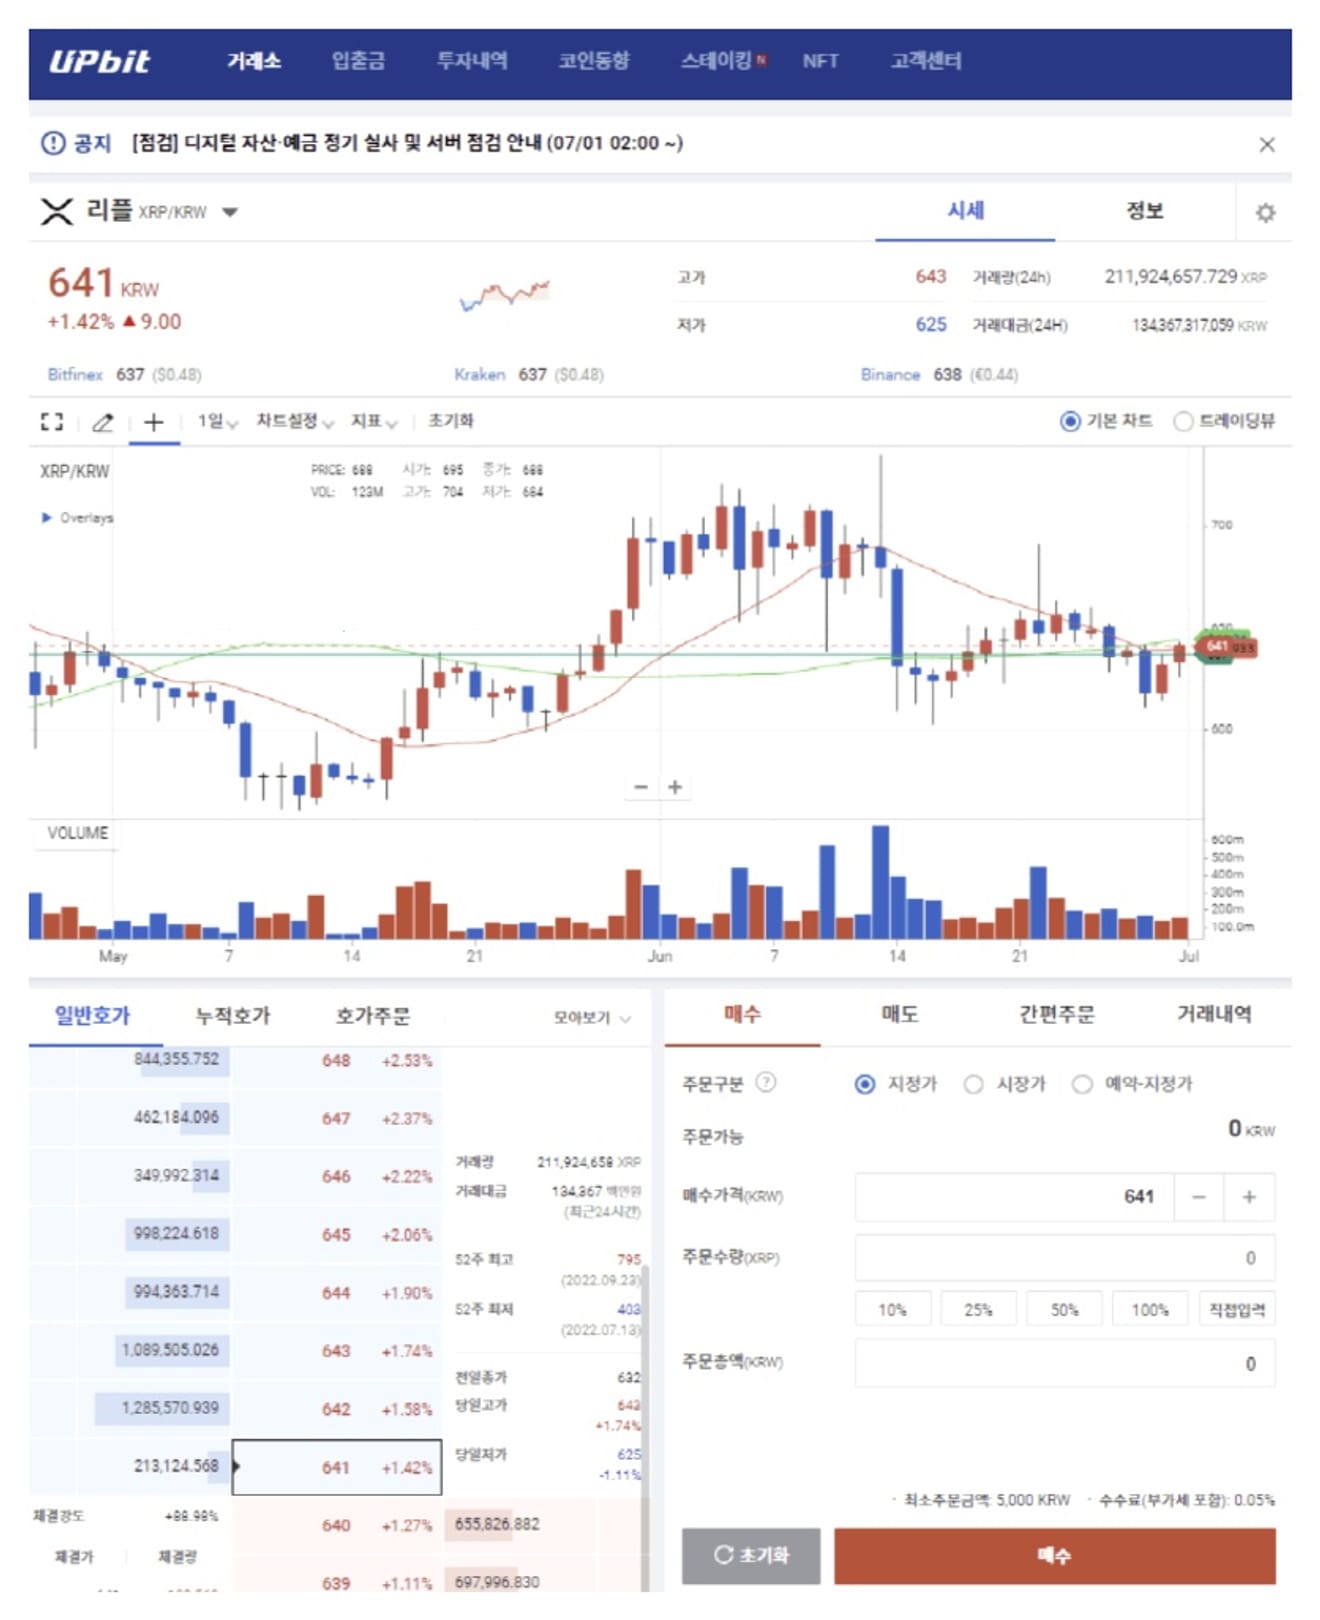Open the 지표 indicators dropdown
The width and height of the screenshot is (1320, 1620).
pyautogui.click(x=374, y=421)
